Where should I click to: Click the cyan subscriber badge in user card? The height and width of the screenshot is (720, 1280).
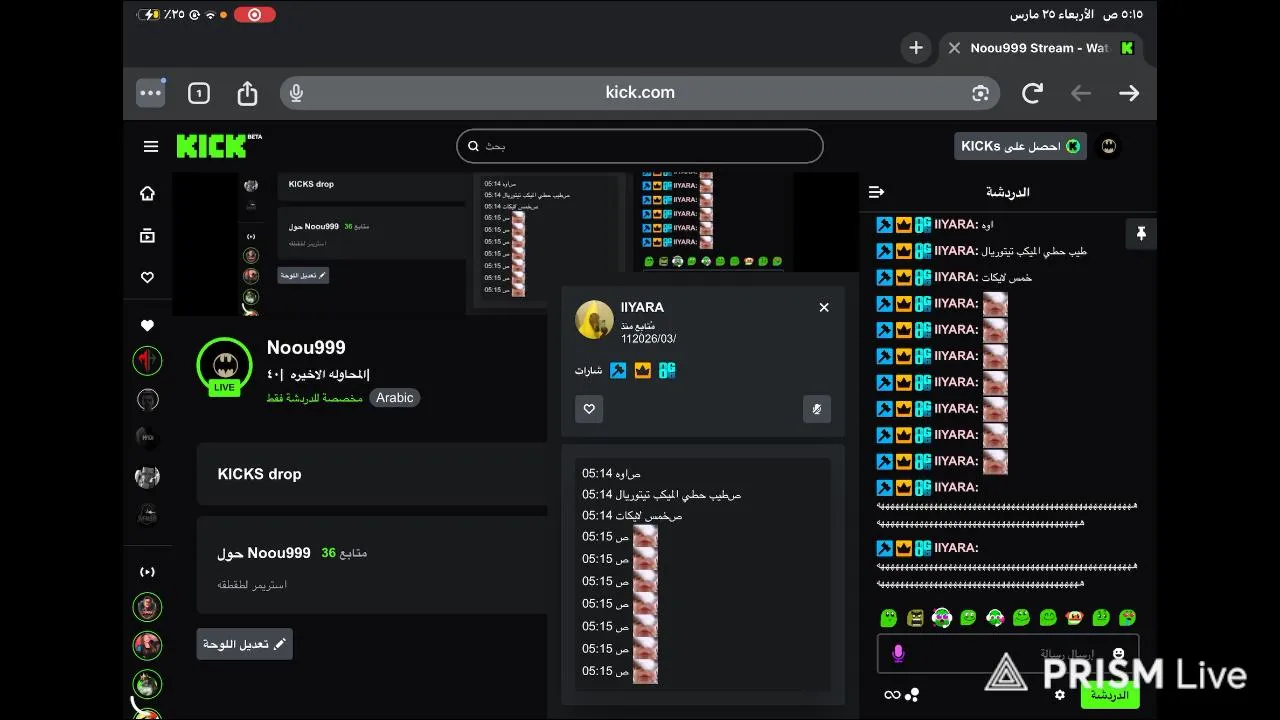coord(667,371)
